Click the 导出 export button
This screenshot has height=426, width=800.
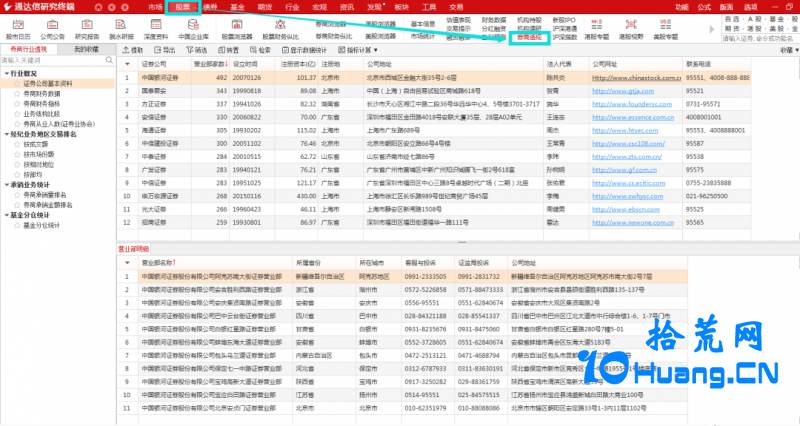click(x=164, y=50)
